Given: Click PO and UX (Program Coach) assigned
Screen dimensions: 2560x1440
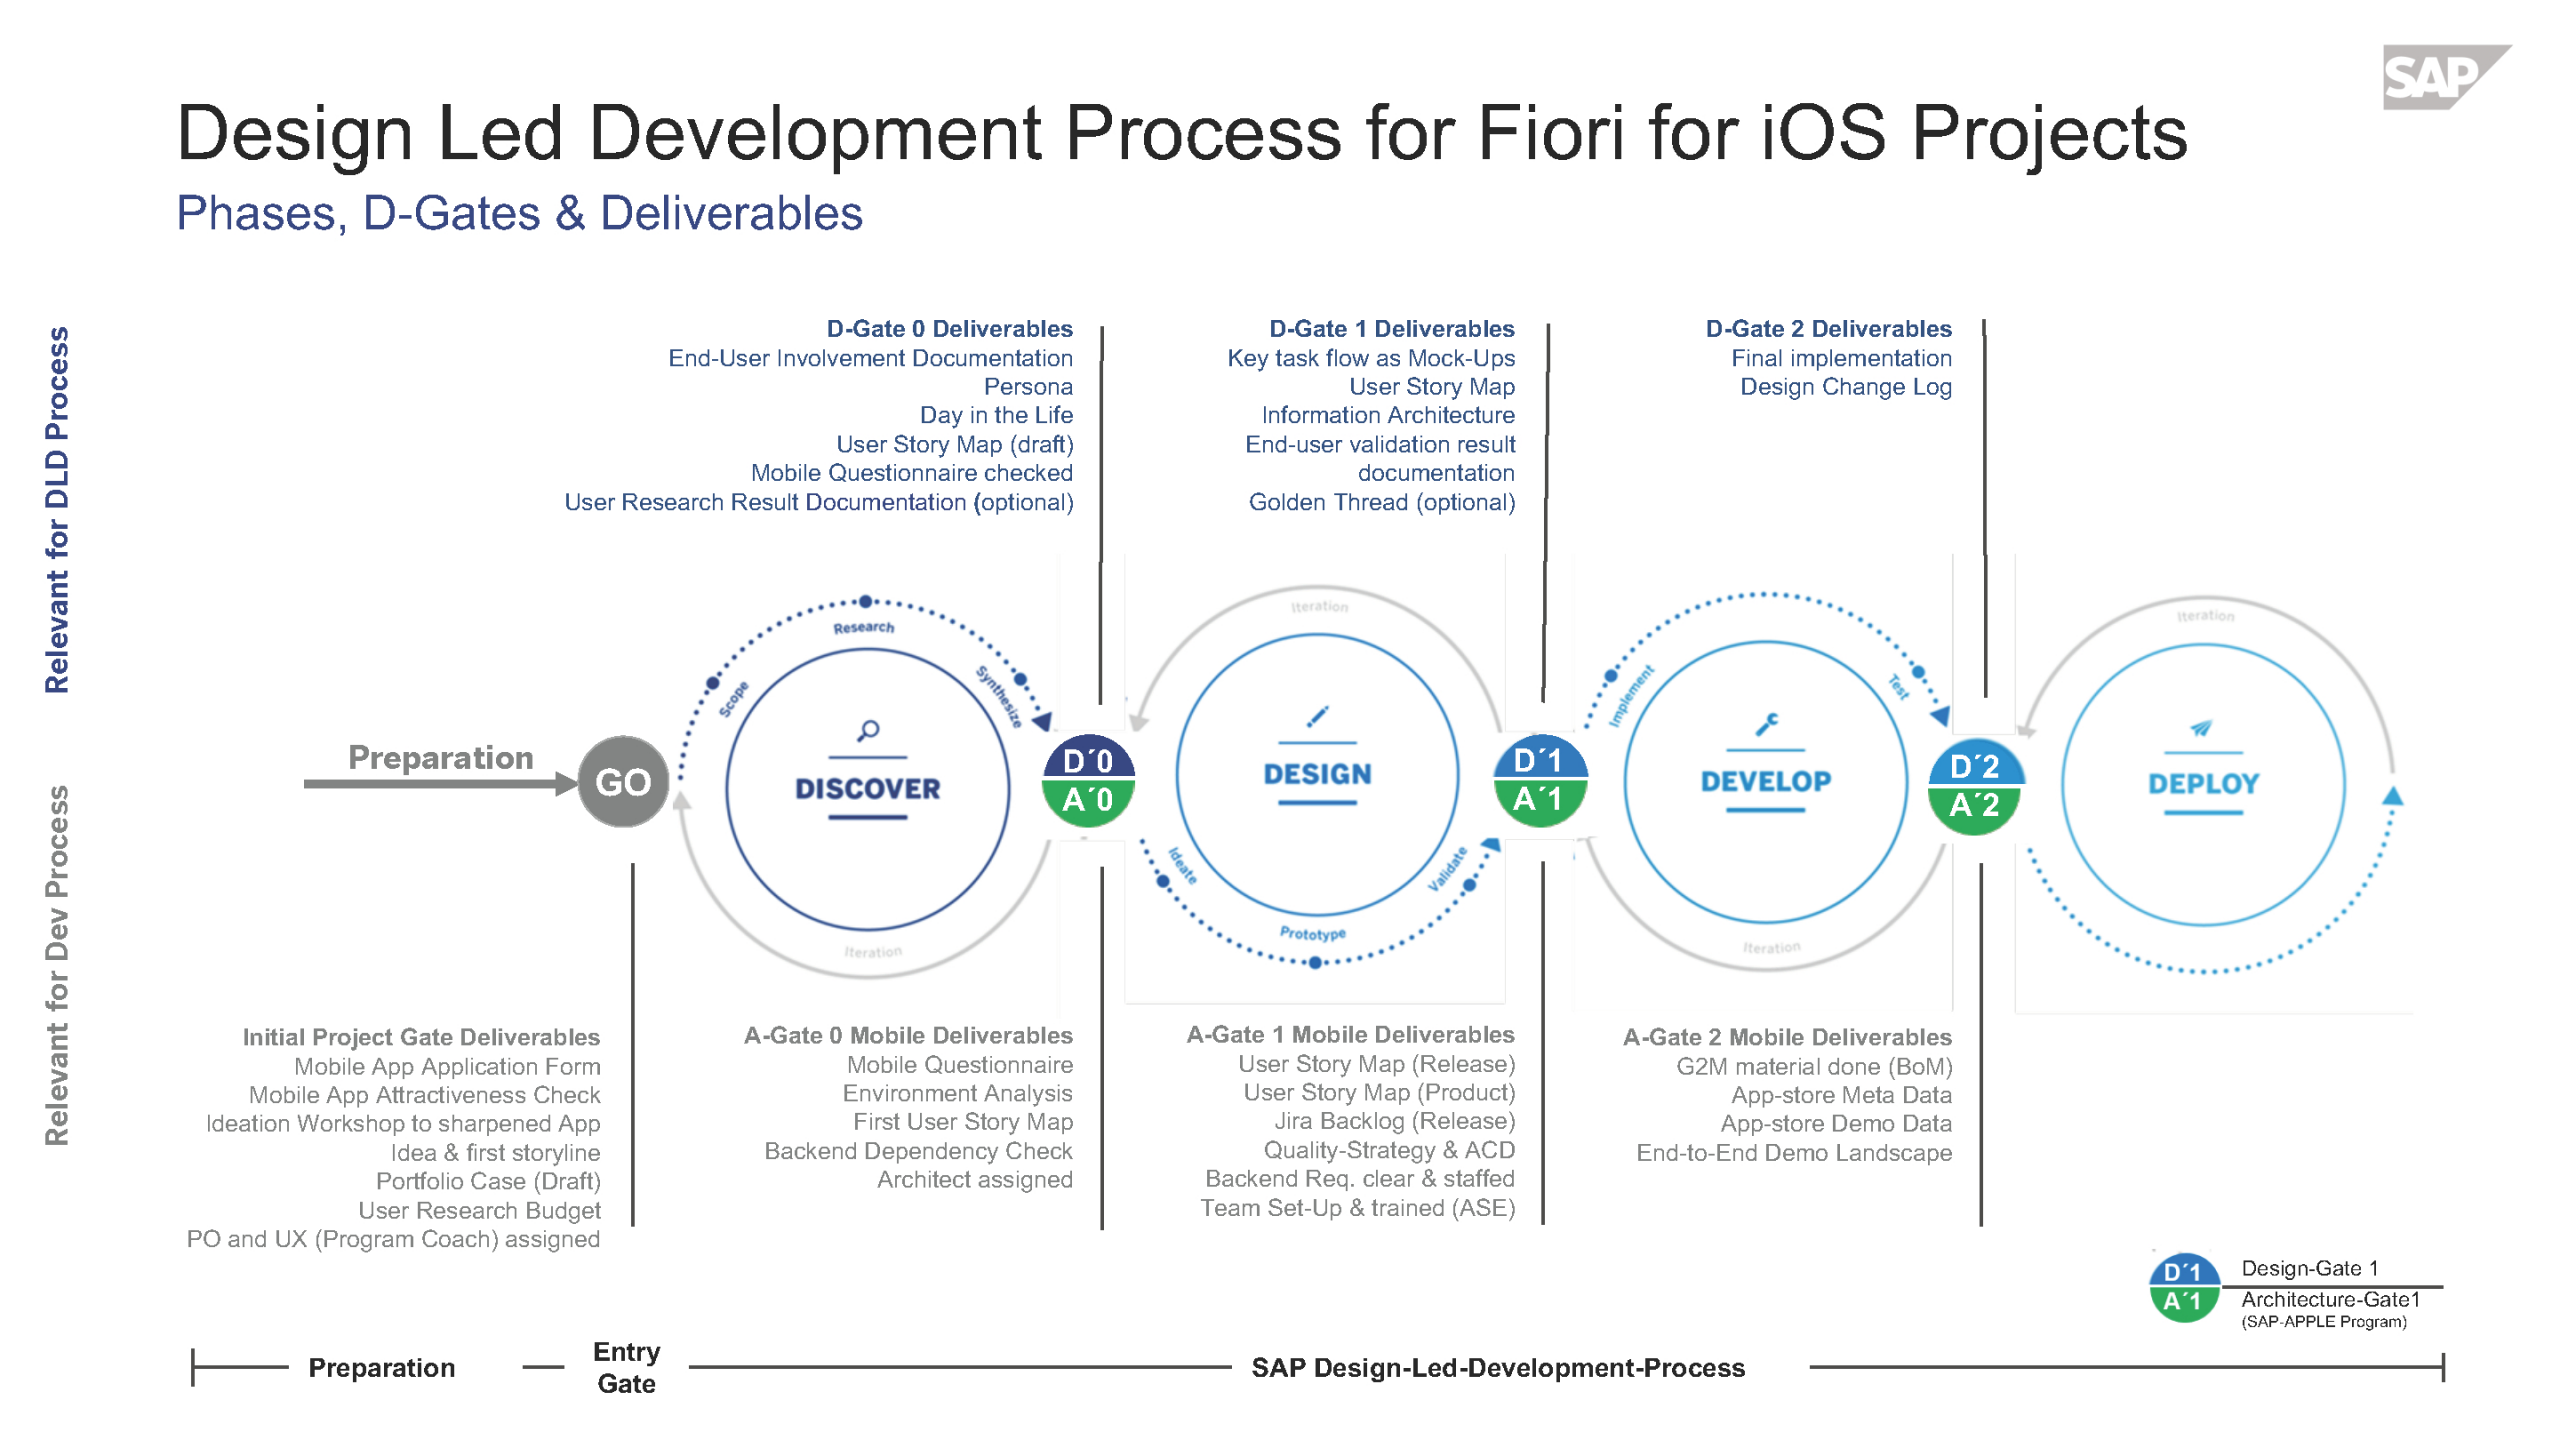Looking at the screenshot, I should click(393, 1239).
